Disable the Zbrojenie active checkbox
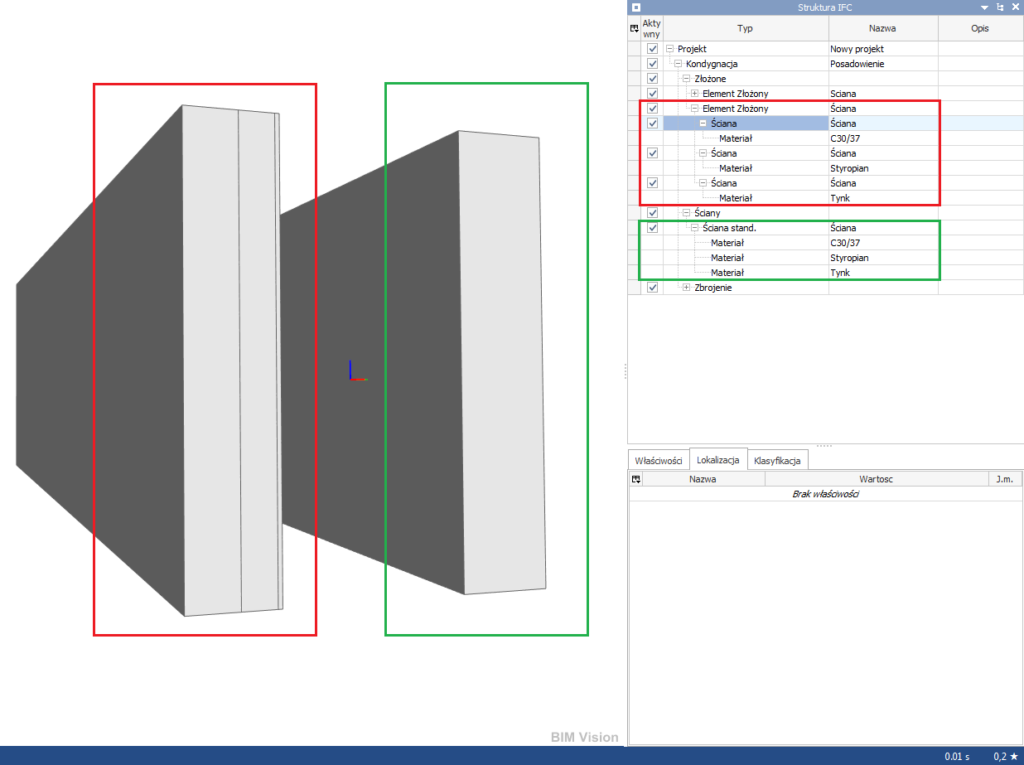The height and width of the screenshot is (765, 1024). (x=652, y=288)
